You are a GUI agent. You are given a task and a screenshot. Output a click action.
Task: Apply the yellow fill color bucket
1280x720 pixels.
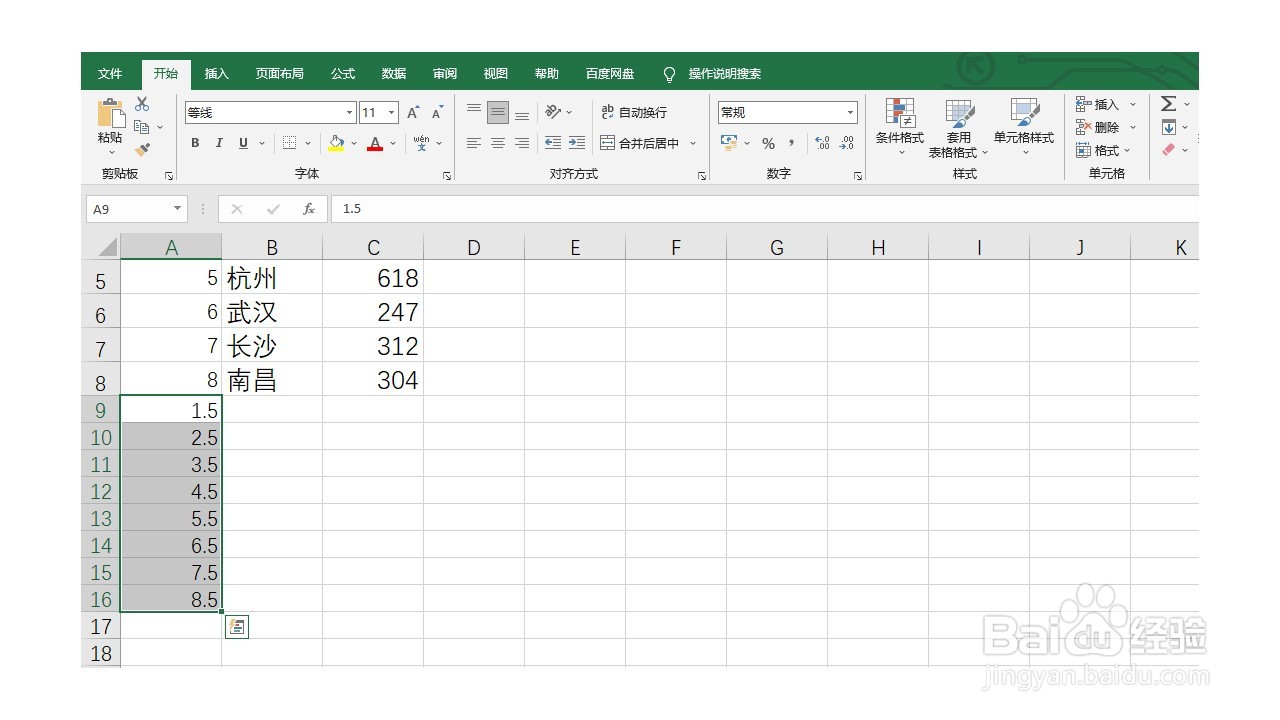click(336, 143)
